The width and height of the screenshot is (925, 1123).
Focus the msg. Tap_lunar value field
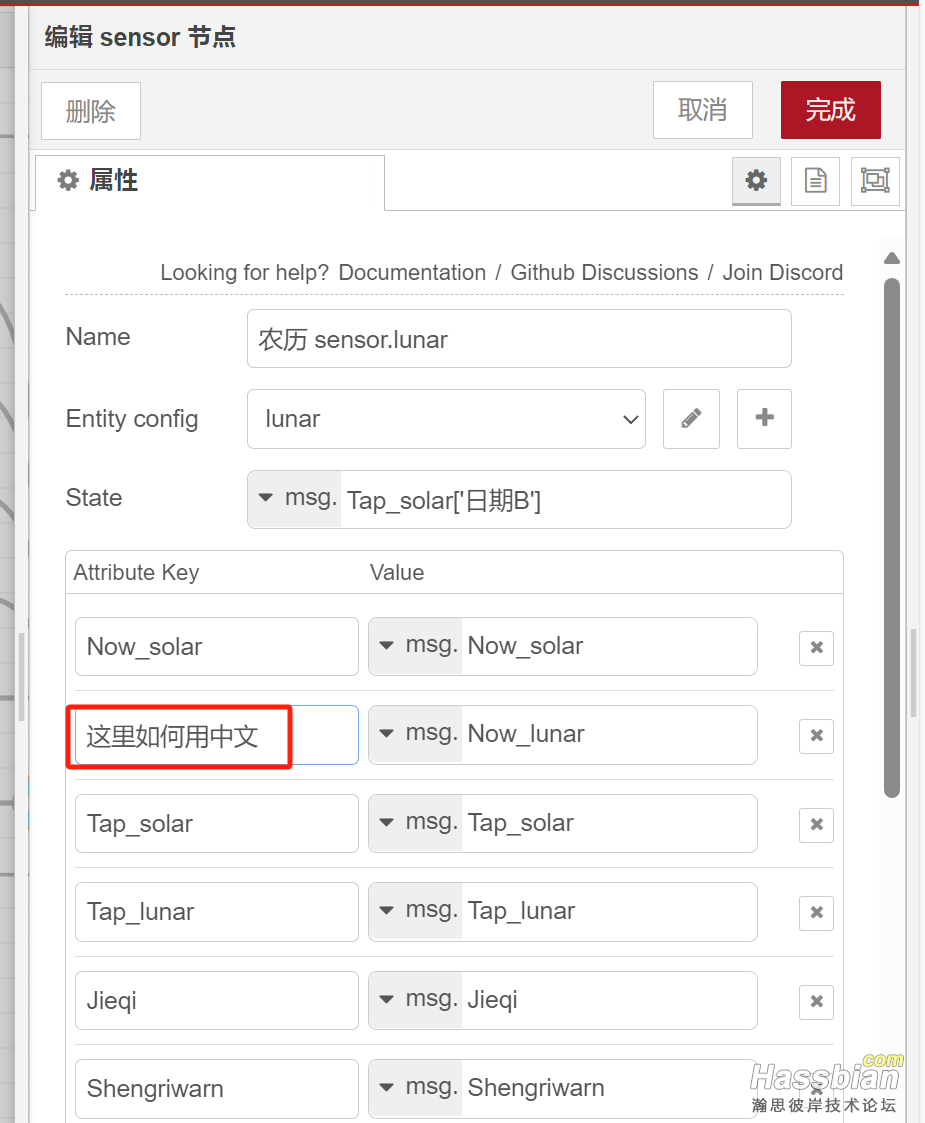[609, 912]
